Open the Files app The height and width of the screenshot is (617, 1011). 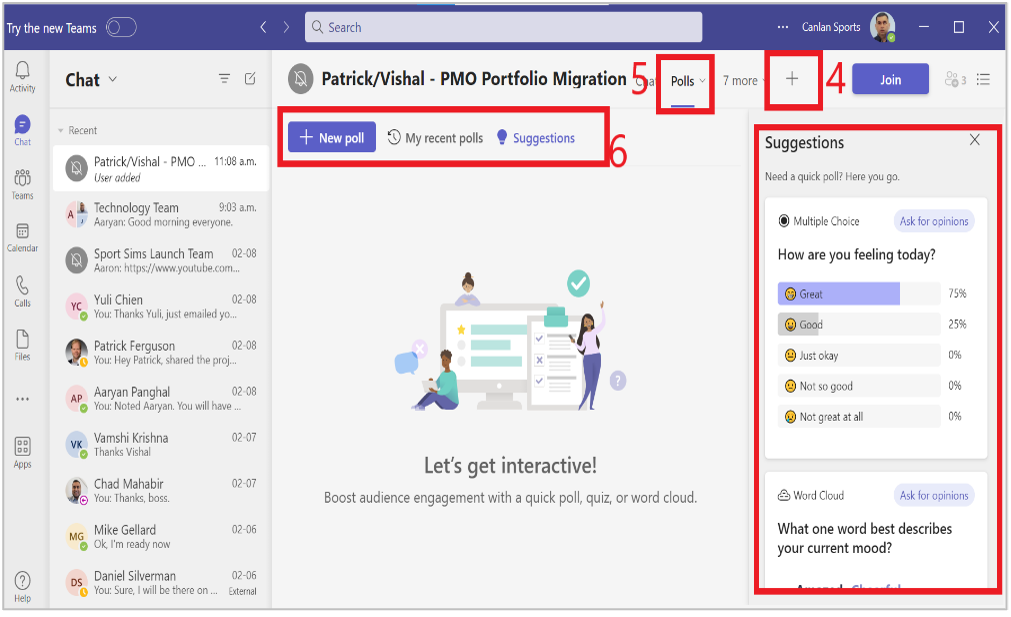tap(23, 345)
